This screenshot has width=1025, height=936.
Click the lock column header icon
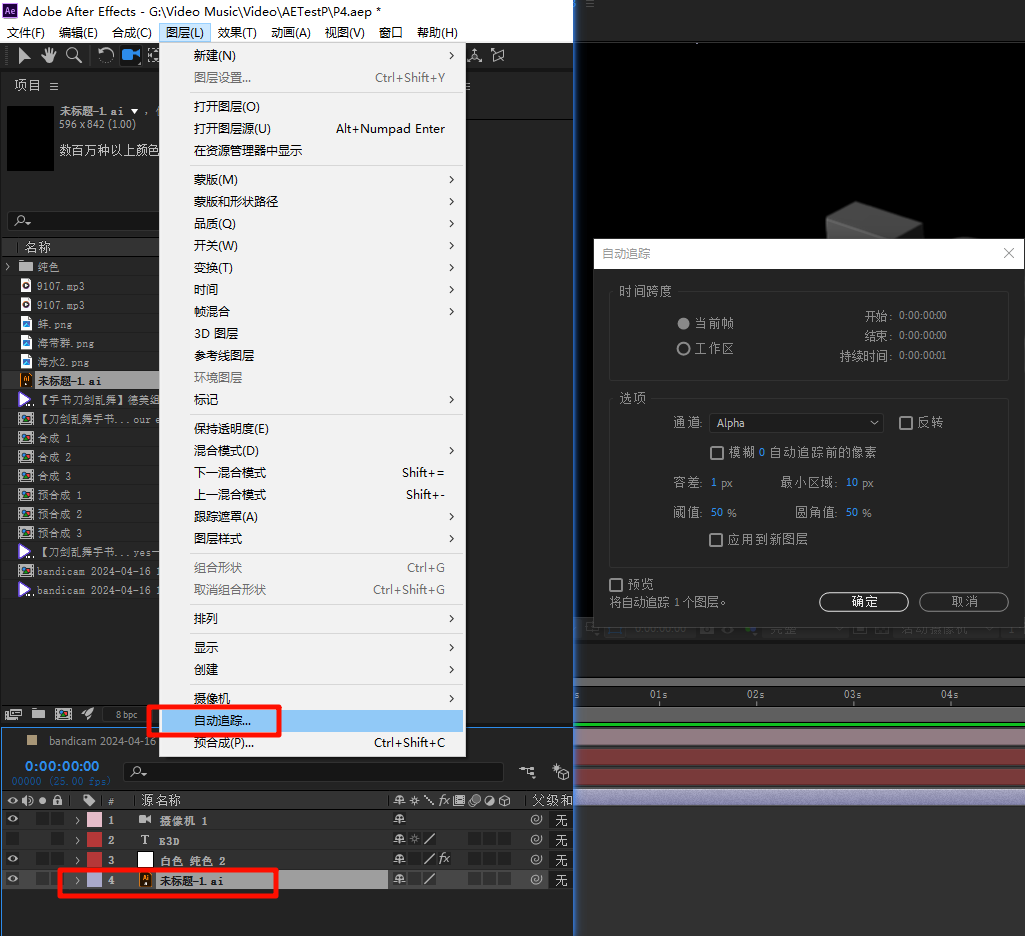[x=58, y=800]
